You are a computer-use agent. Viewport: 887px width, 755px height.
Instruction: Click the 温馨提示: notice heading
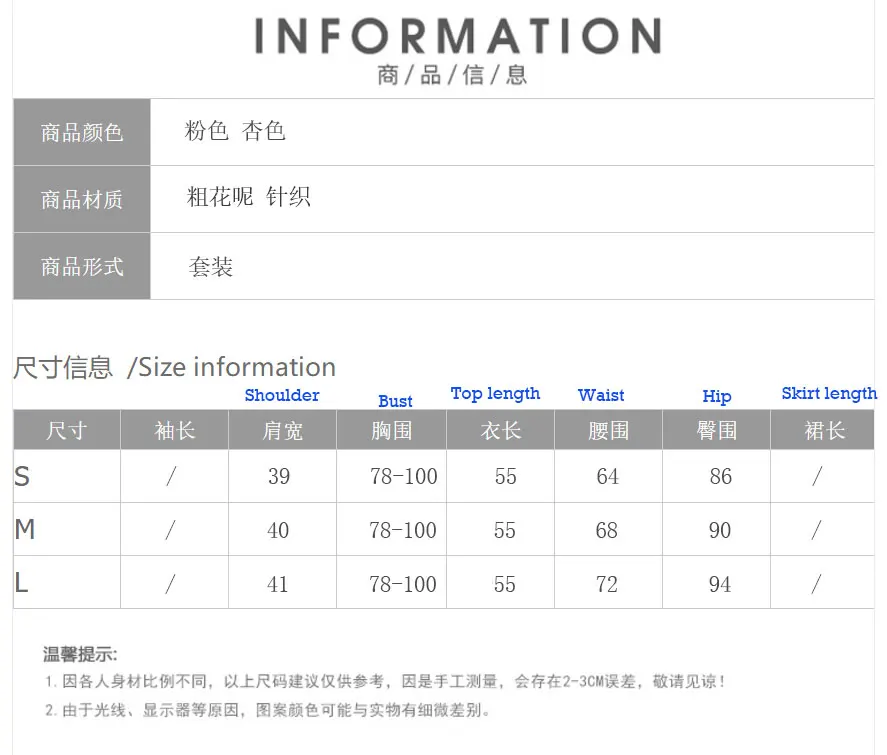pos(80,655)
